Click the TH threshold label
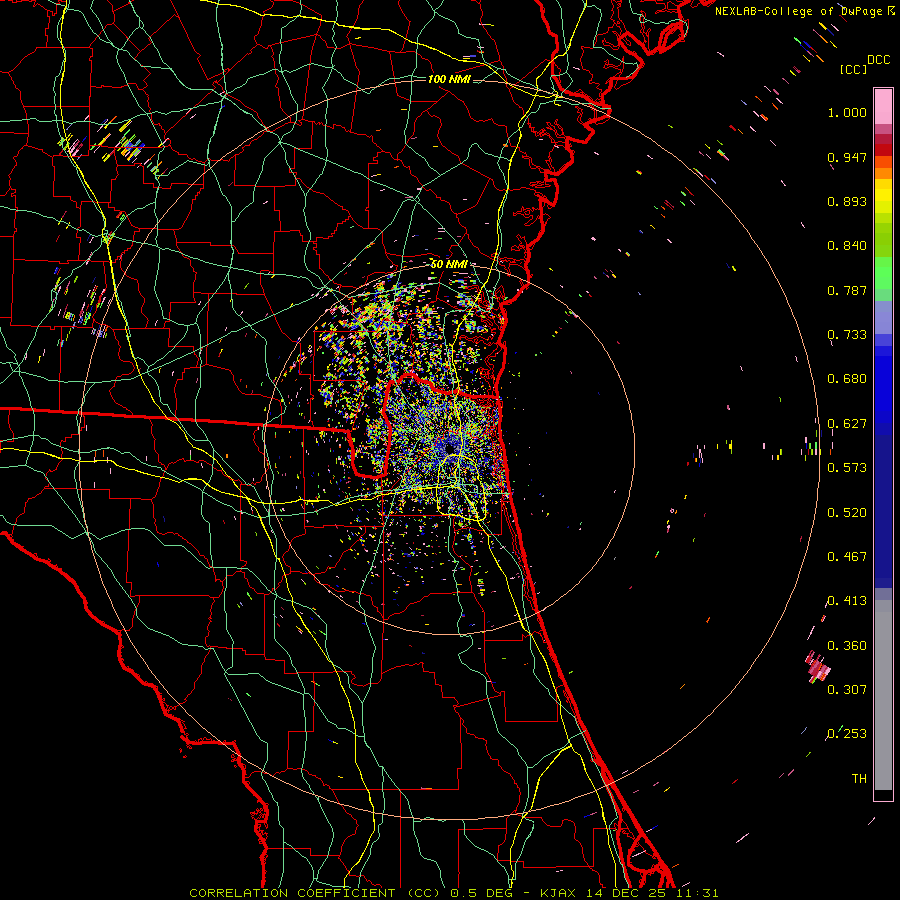 click(859, 779)
